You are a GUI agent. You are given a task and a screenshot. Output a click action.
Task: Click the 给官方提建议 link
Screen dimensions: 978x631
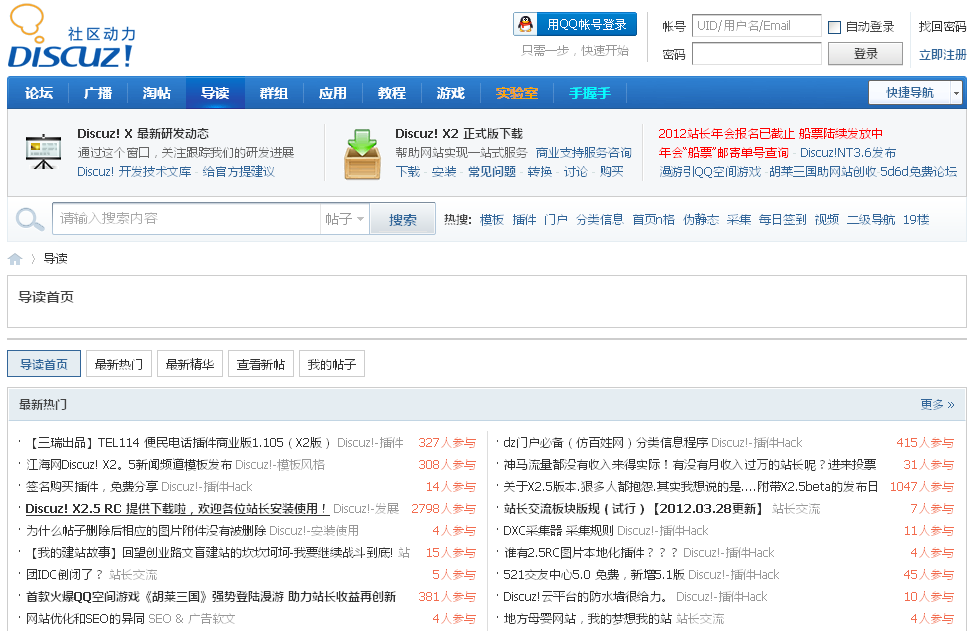238,171
